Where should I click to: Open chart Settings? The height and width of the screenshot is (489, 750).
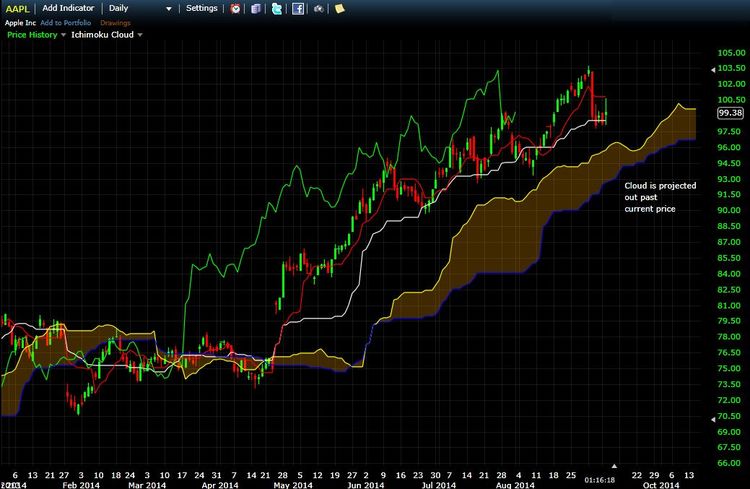[201, 8]
